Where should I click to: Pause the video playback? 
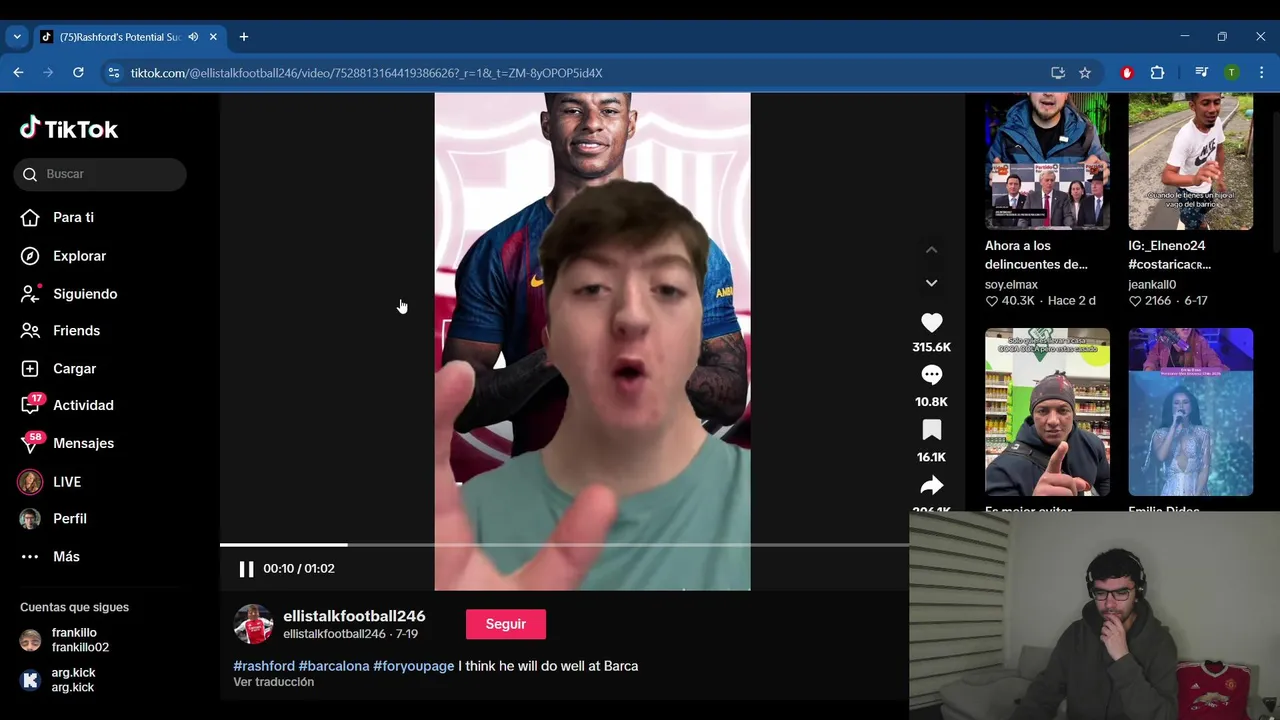[246, 569]
